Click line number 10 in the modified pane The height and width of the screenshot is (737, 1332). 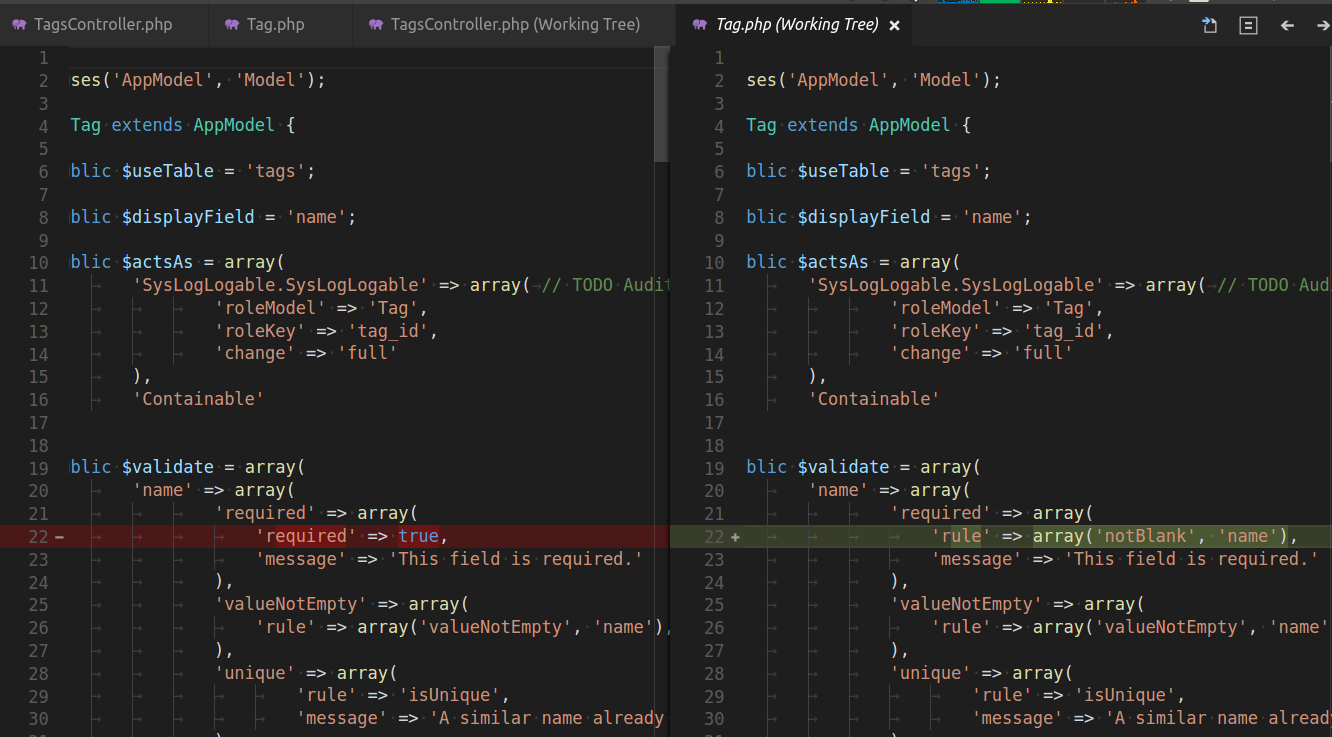click(713, 262)
